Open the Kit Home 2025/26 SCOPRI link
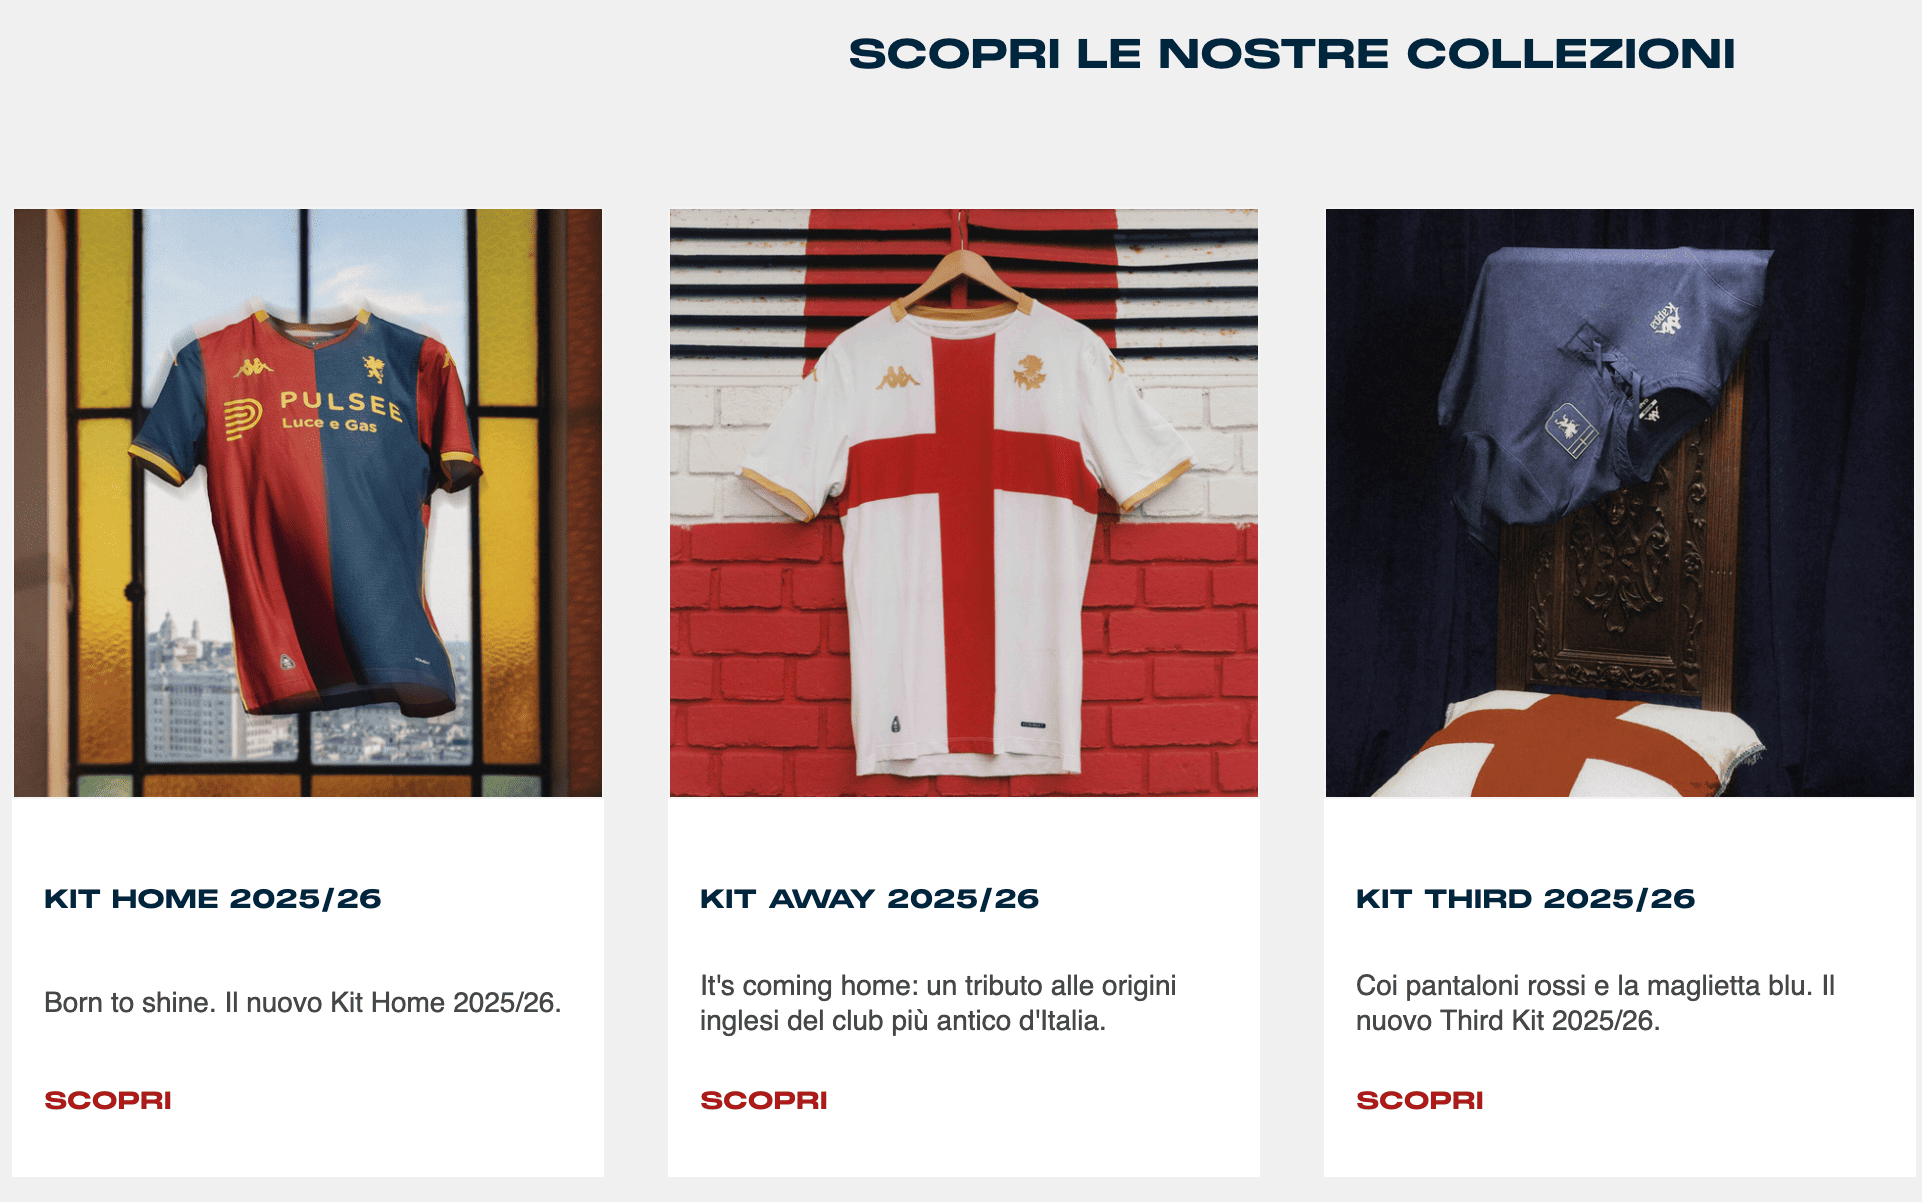The height and width of the screenshot is (1202, 1922). pos(108,1100)
